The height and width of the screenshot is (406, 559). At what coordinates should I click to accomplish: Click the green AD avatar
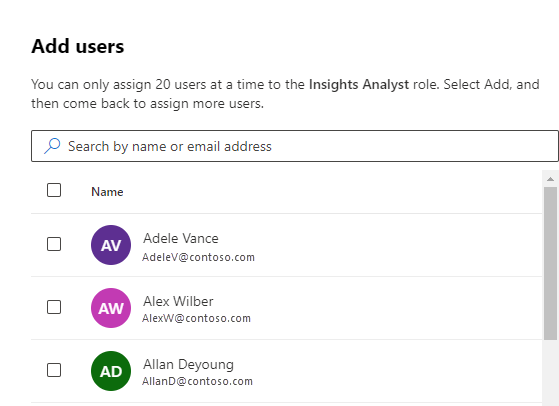tap(111, 371)
